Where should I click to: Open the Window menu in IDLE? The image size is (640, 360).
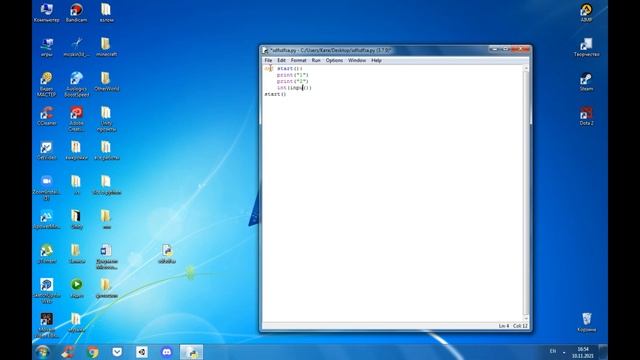(357, 60)
